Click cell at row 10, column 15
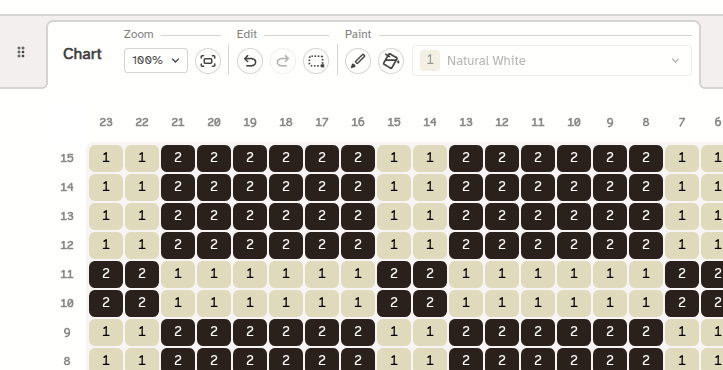This screenshot has height=370, width=723. tap(394, 303)
